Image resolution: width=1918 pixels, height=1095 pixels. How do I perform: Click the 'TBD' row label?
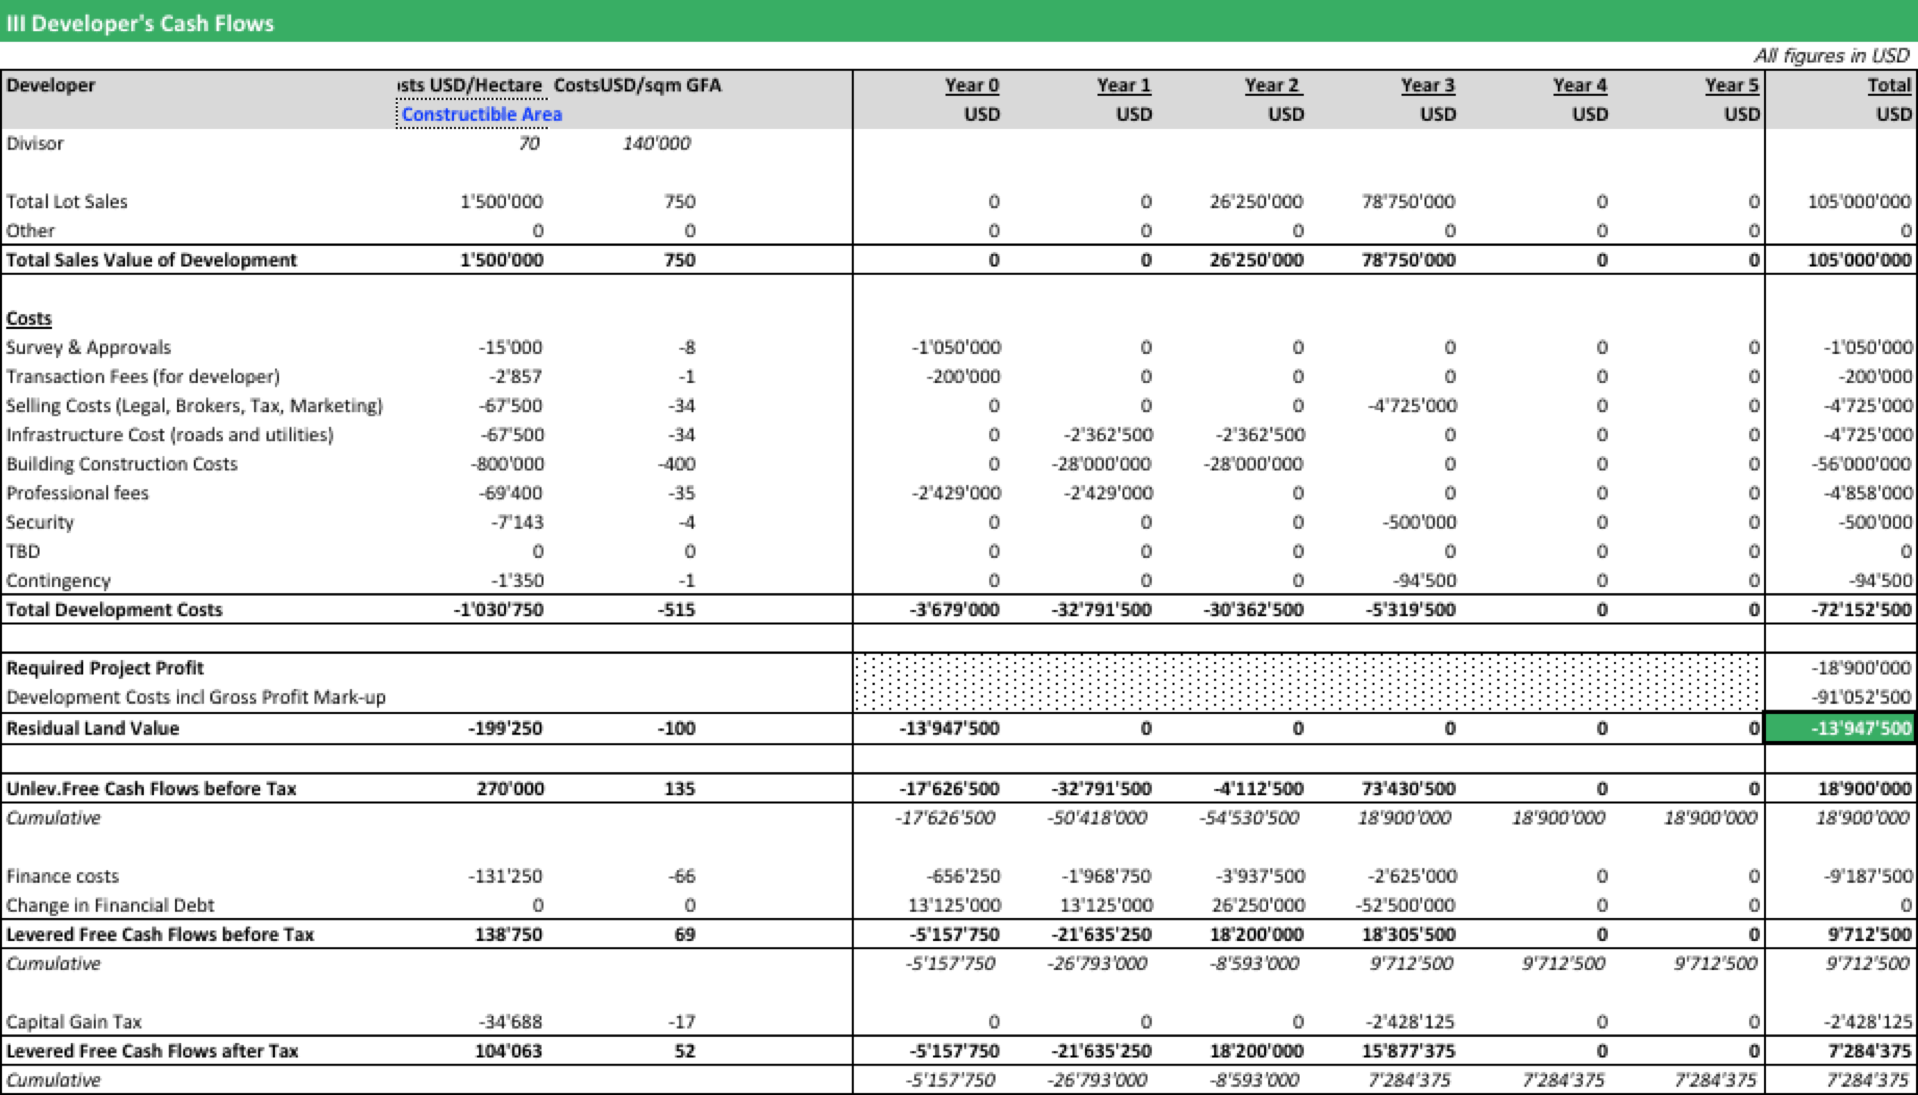(x=23, y=551)
